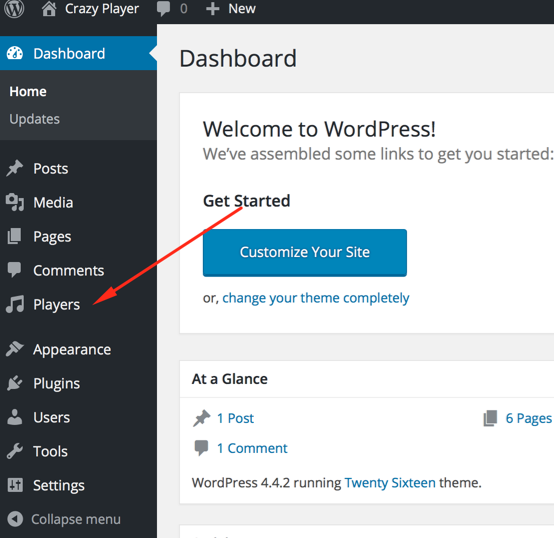The width and height of the screenshot is (555, 538).
Task: Click the Plugins plug icon
Action: [x=15, y=383]
